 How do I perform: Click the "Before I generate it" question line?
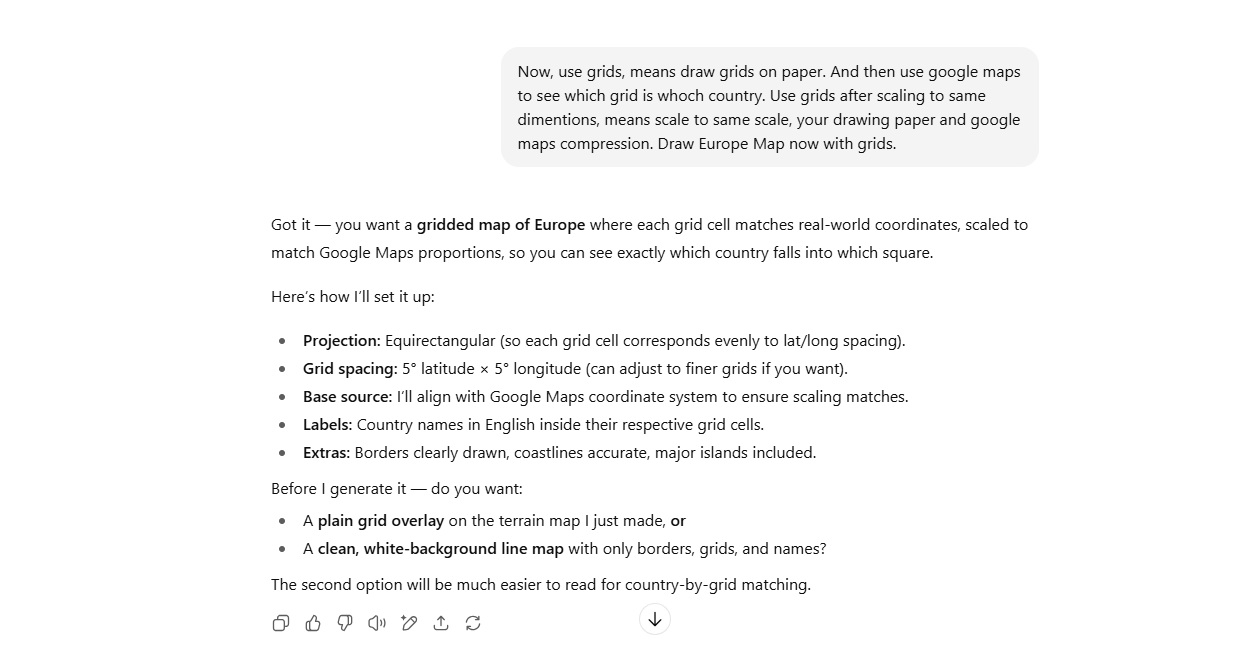point(396,489)
